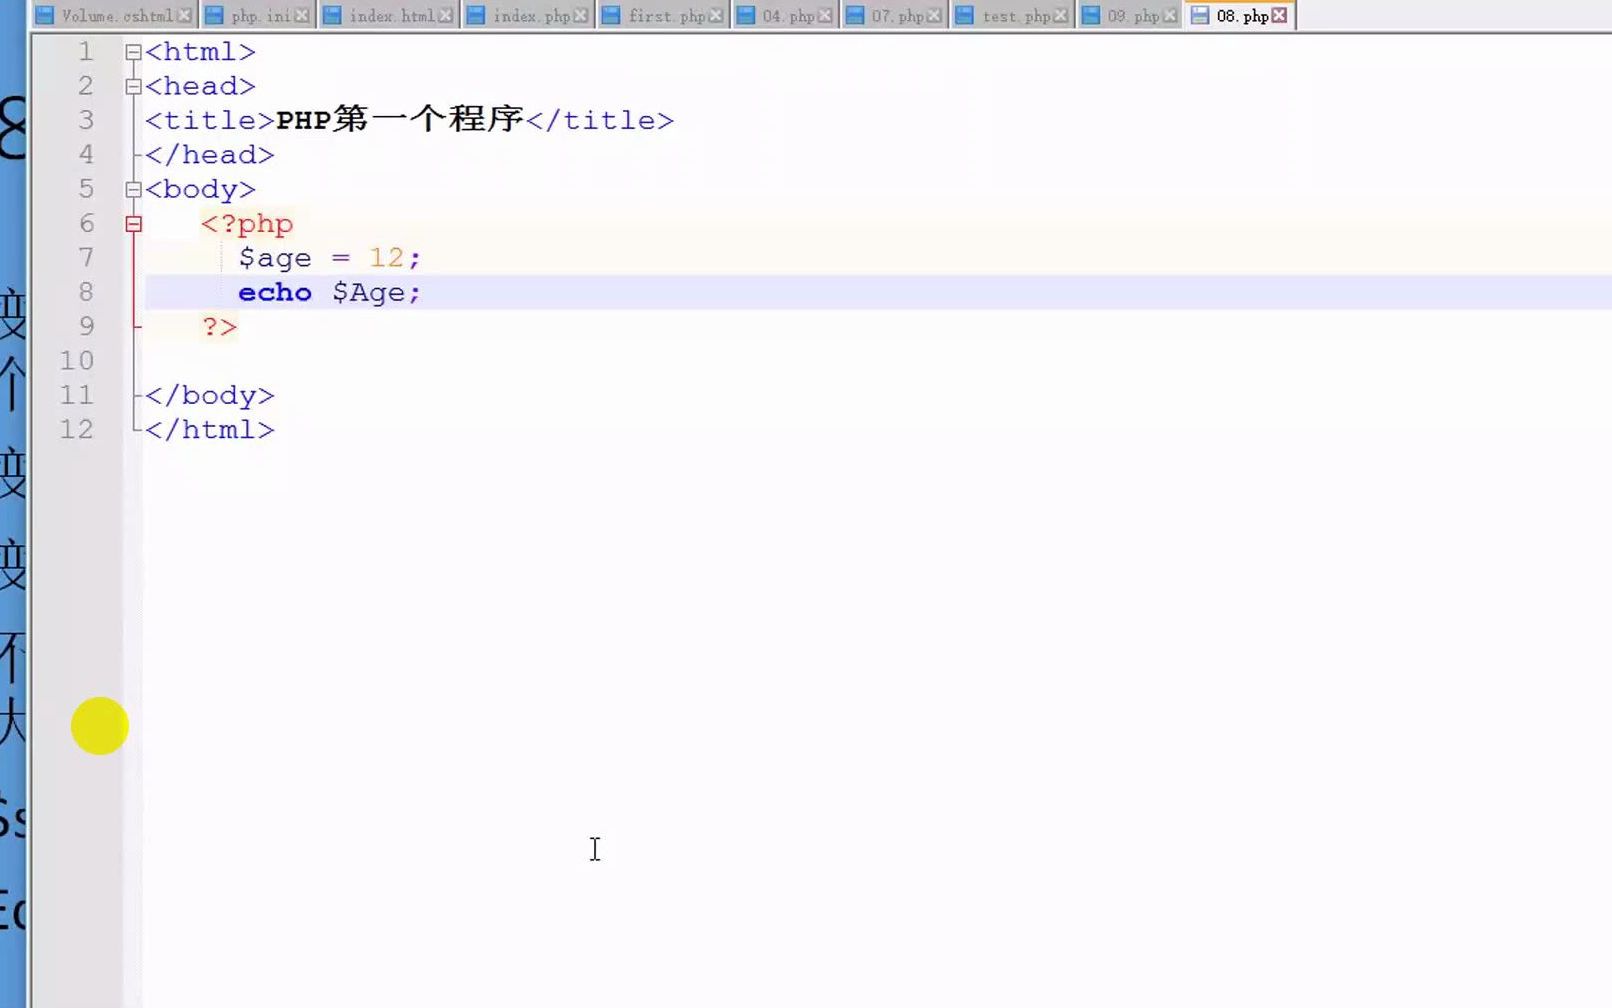1612x1008 pixels.
Task: Switch to the 09.php tab
Action: click(1131, 16)
